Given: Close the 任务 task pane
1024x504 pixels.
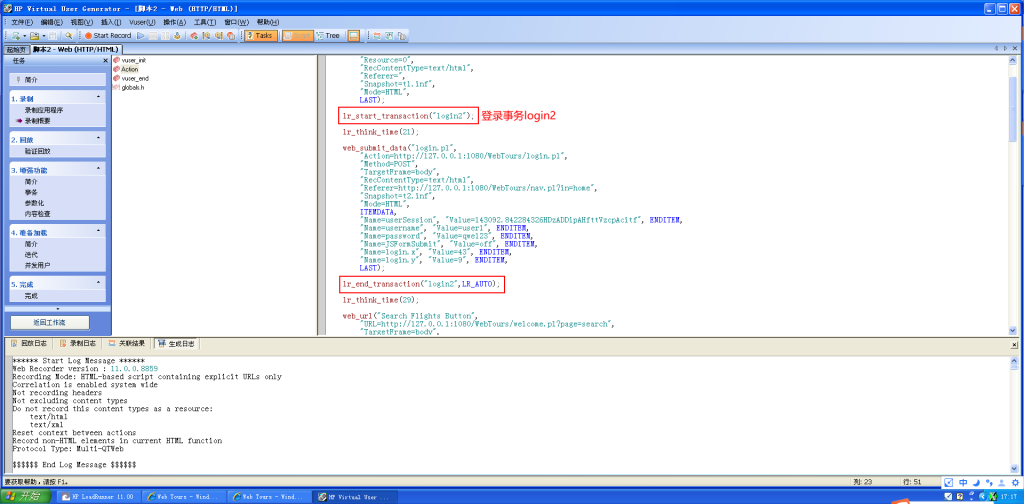Looking at the screenshot, I should pos(105,60).
